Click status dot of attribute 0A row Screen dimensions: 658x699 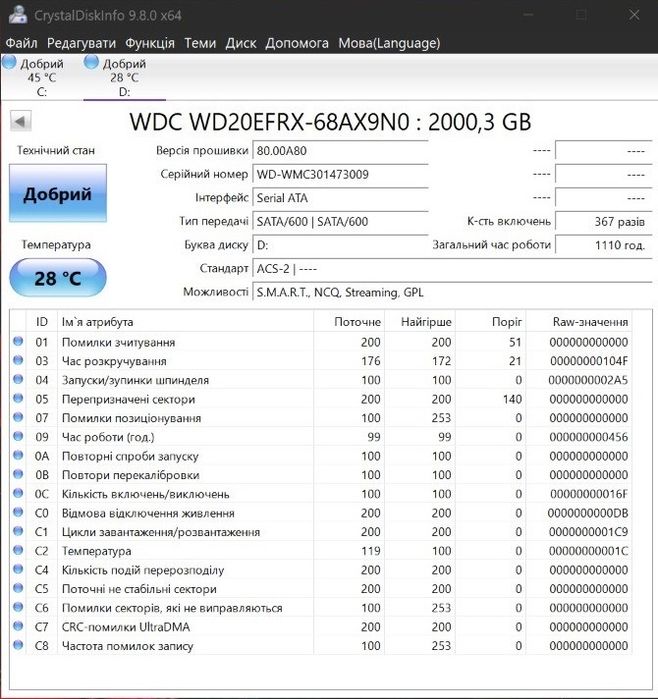pos(18,455)
